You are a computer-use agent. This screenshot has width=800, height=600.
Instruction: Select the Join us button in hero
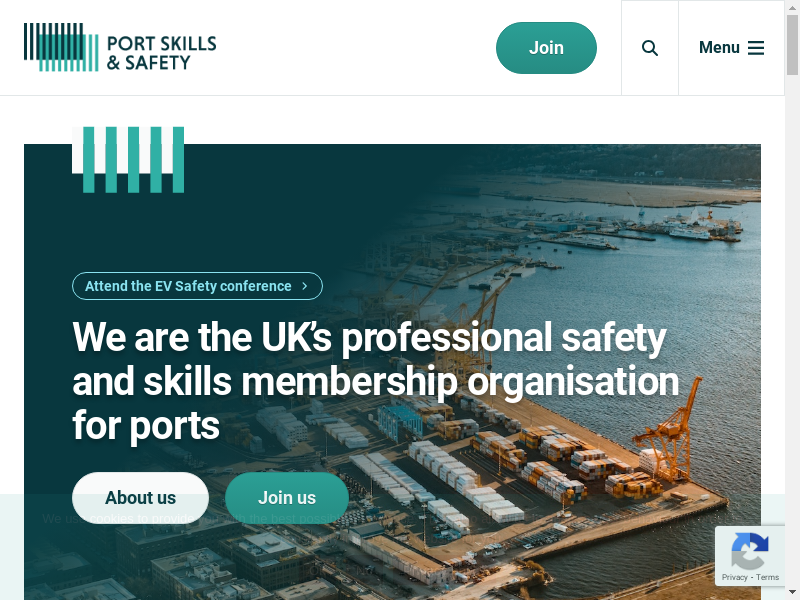point(287,498)
